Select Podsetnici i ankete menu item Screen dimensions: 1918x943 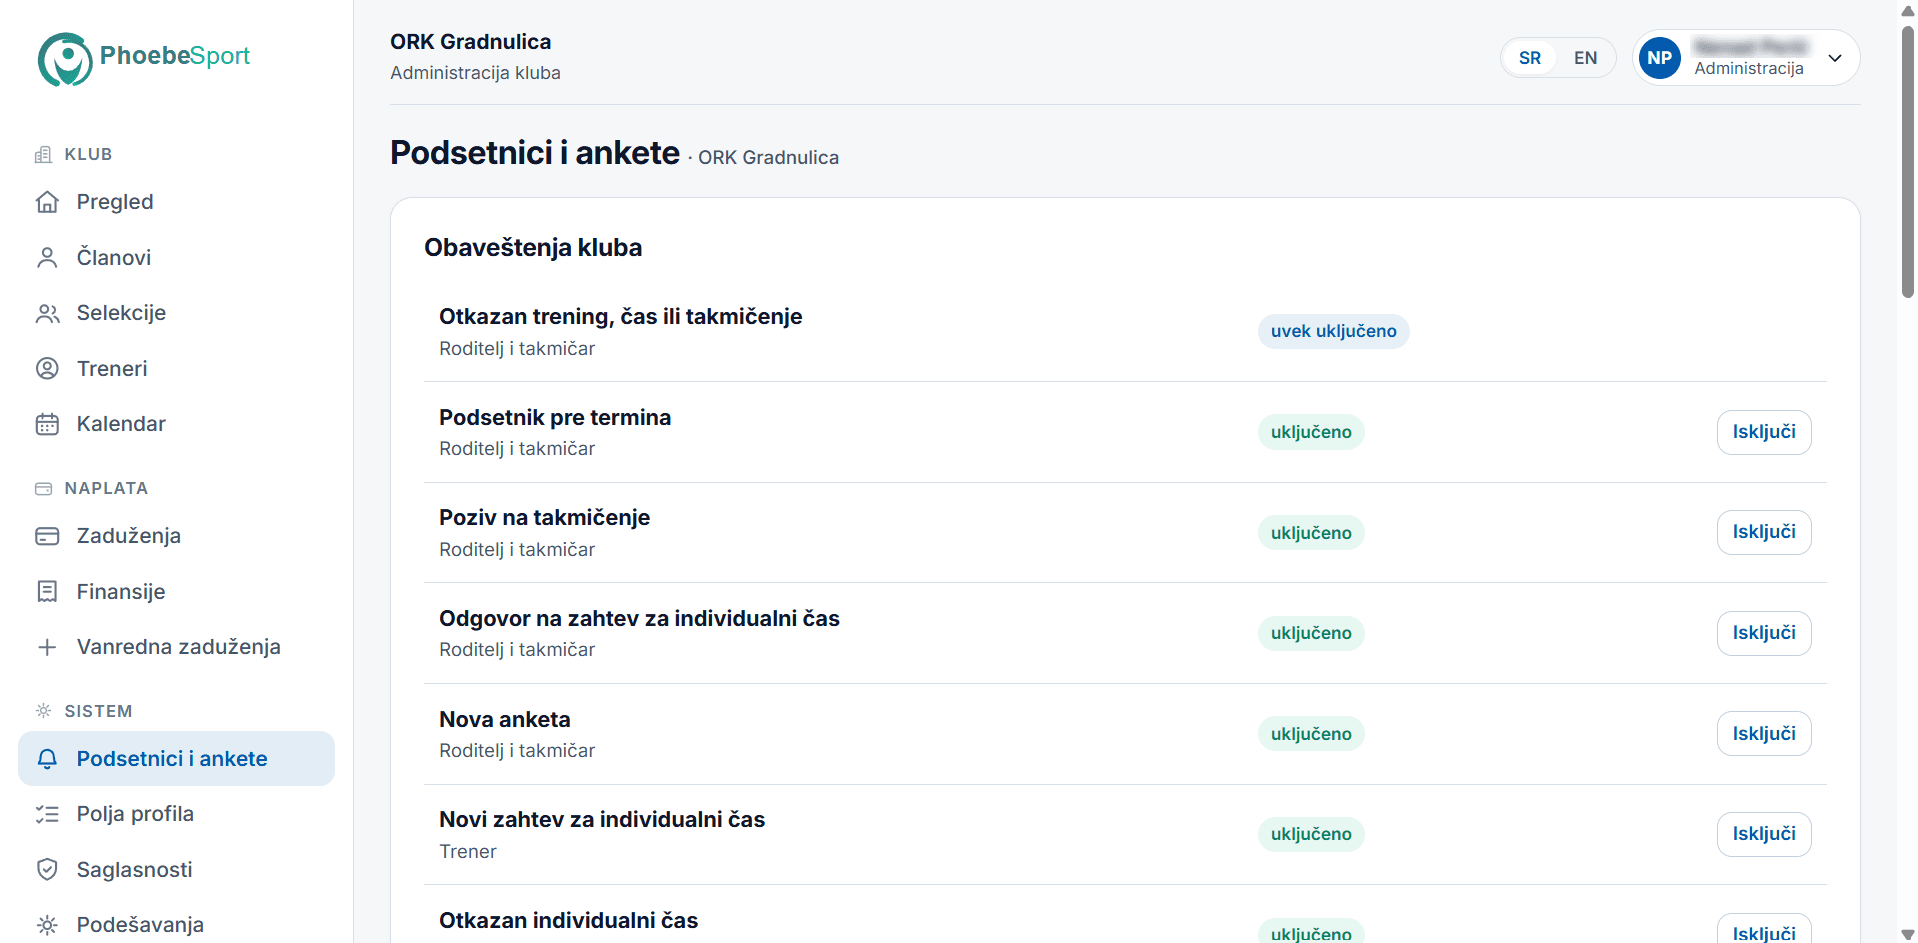[x=176, y=759]
